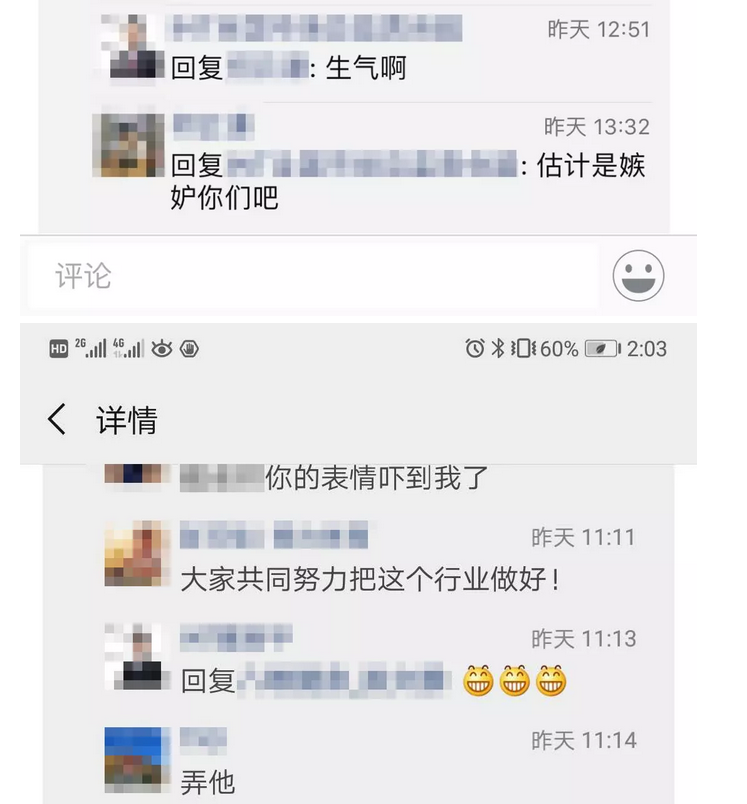Tap the Bluetooth icon in status bar
Viewport: 747px width, 804px height.
click(x=497, y=349)
